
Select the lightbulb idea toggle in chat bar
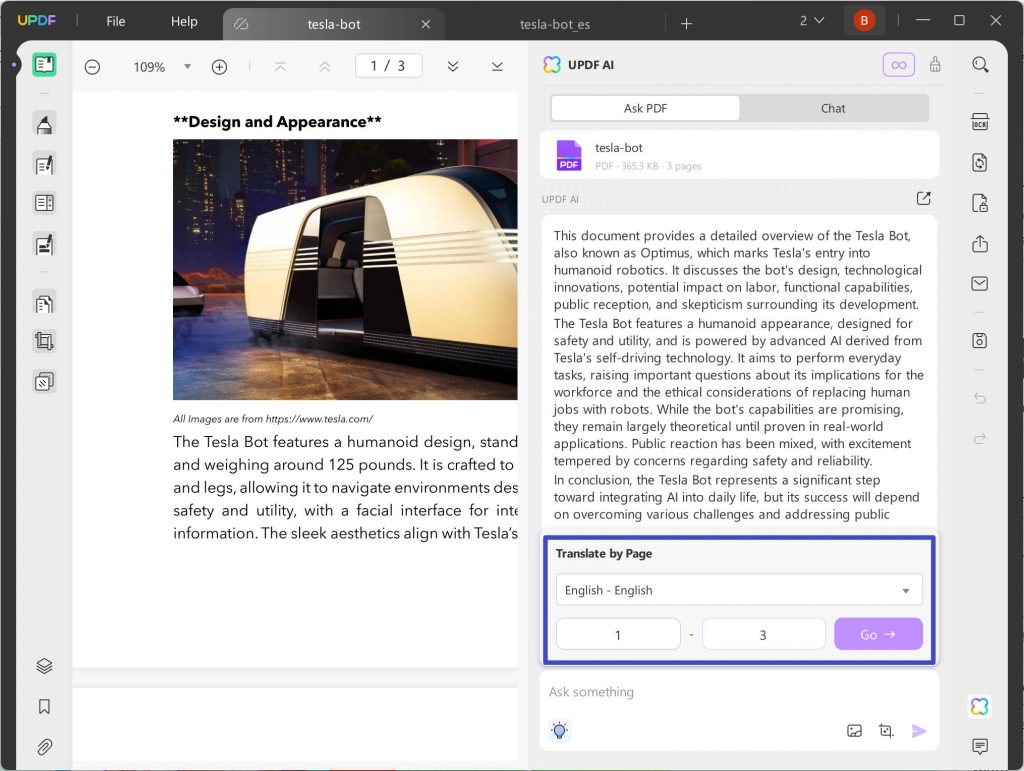[x=559, y=730]
